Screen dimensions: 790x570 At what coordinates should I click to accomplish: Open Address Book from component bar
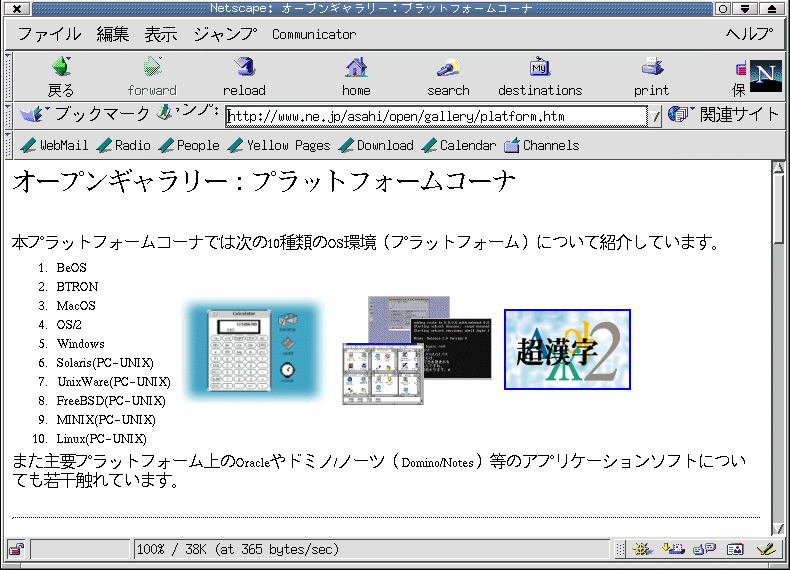tap(735, 548)
